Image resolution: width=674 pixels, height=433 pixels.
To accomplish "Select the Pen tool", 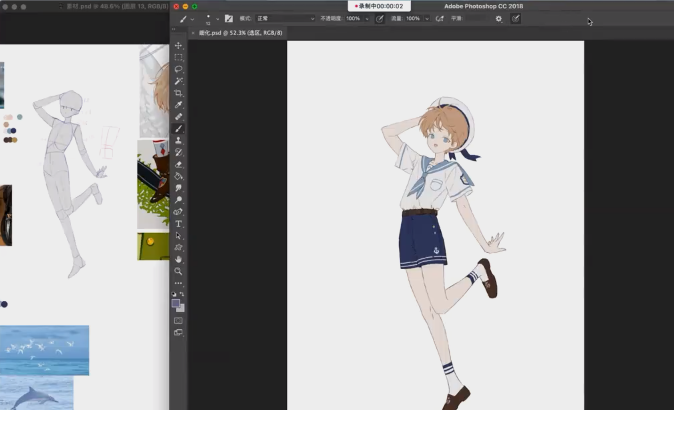I will [x=178, y=212].
